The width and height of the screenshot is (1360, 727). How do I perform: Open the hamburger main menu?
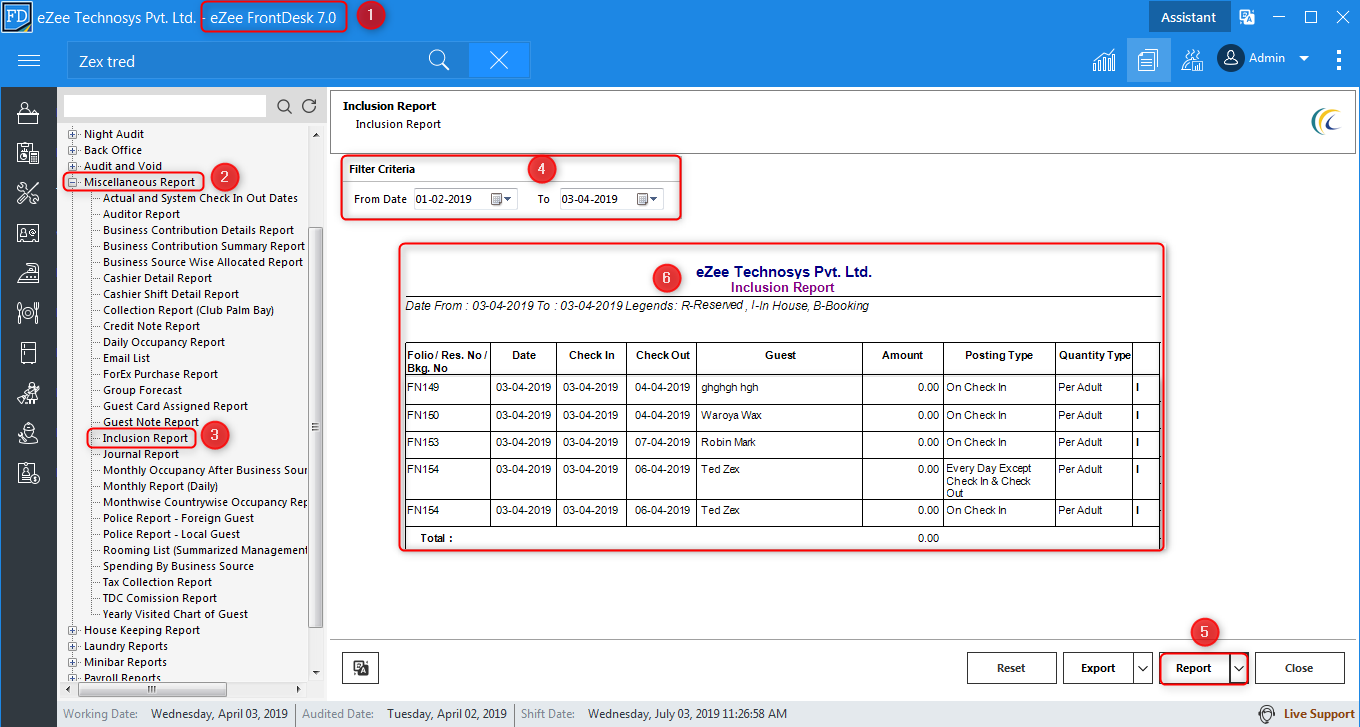(x=29, y=61)
